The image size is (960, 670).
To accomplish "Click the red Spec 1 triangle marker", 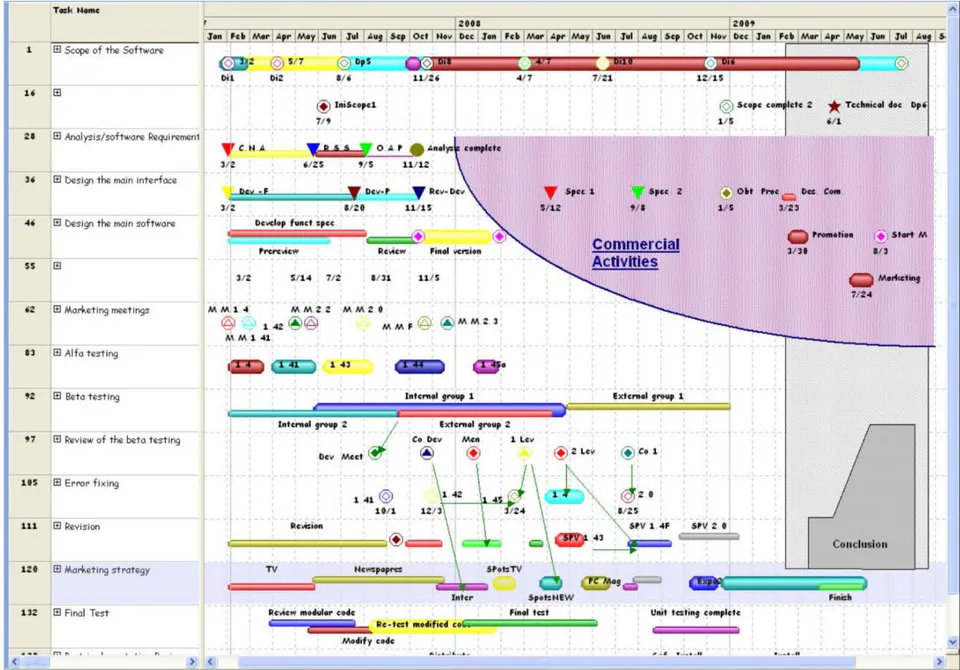I will [550, 193].
